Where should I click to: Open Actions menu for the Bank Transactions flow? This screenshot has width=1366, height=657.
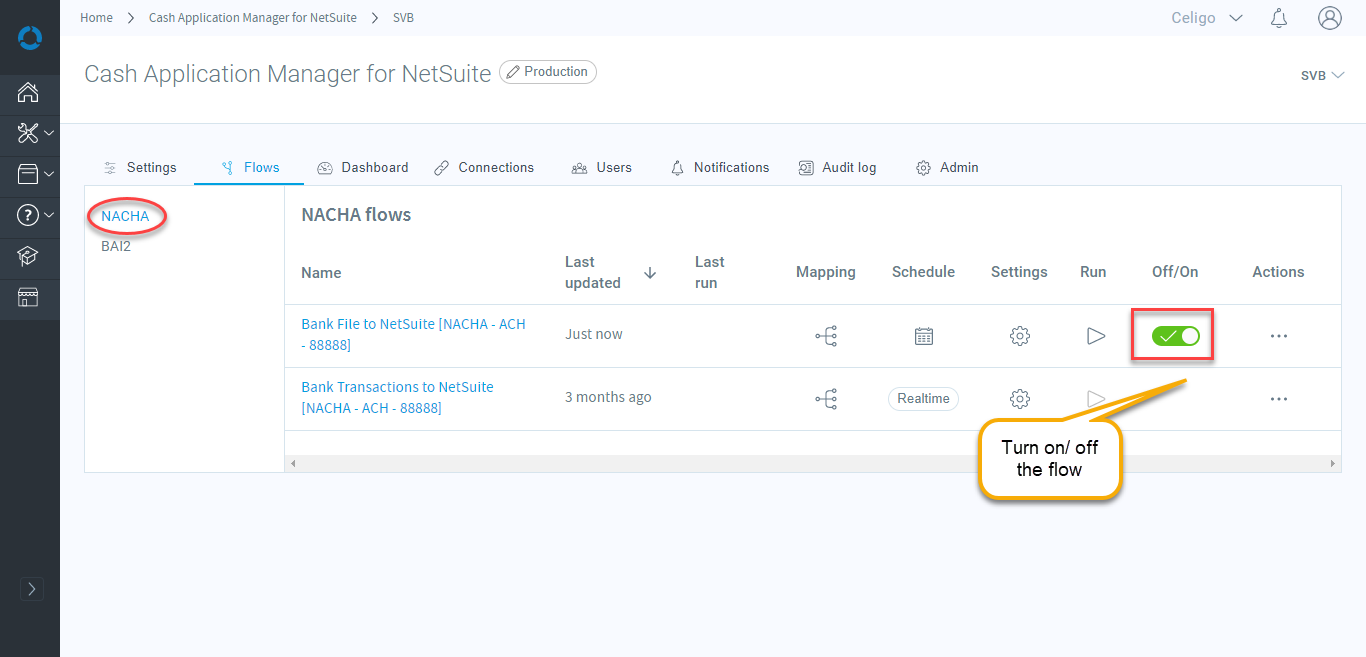1278,399
